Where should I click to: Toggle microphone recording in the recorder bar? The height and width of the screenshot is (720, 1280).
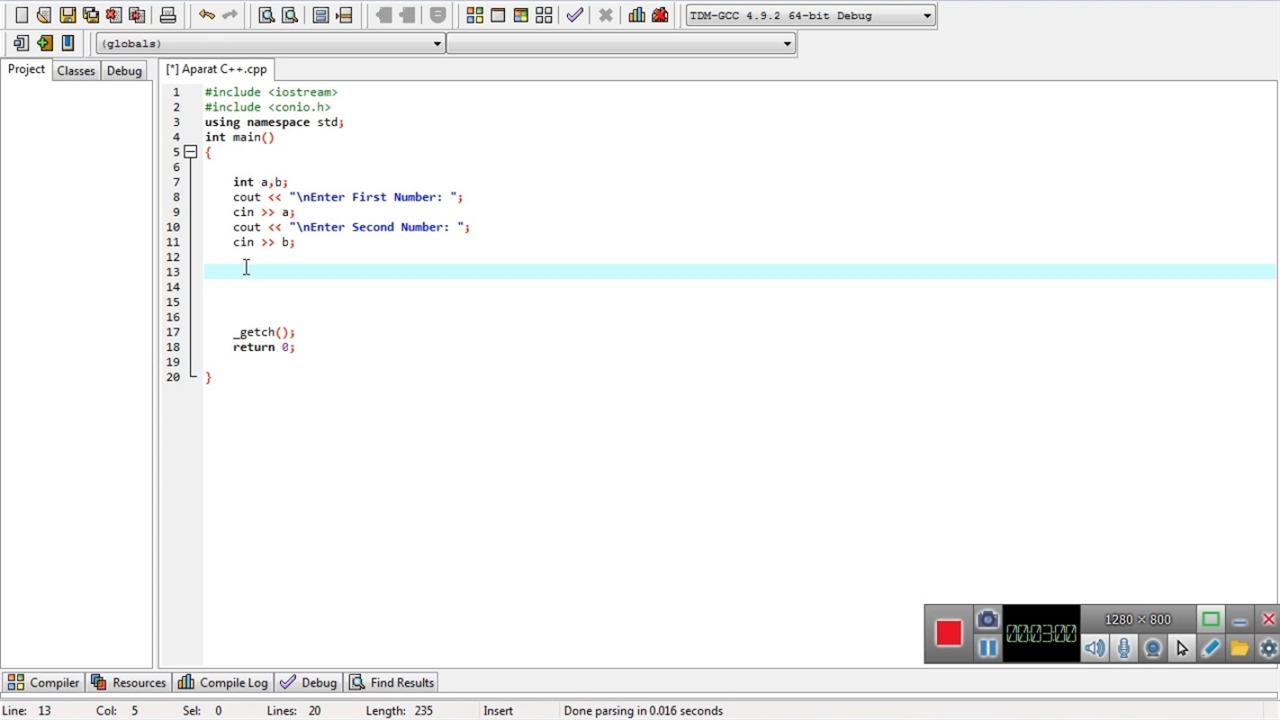coord(1124,649)
